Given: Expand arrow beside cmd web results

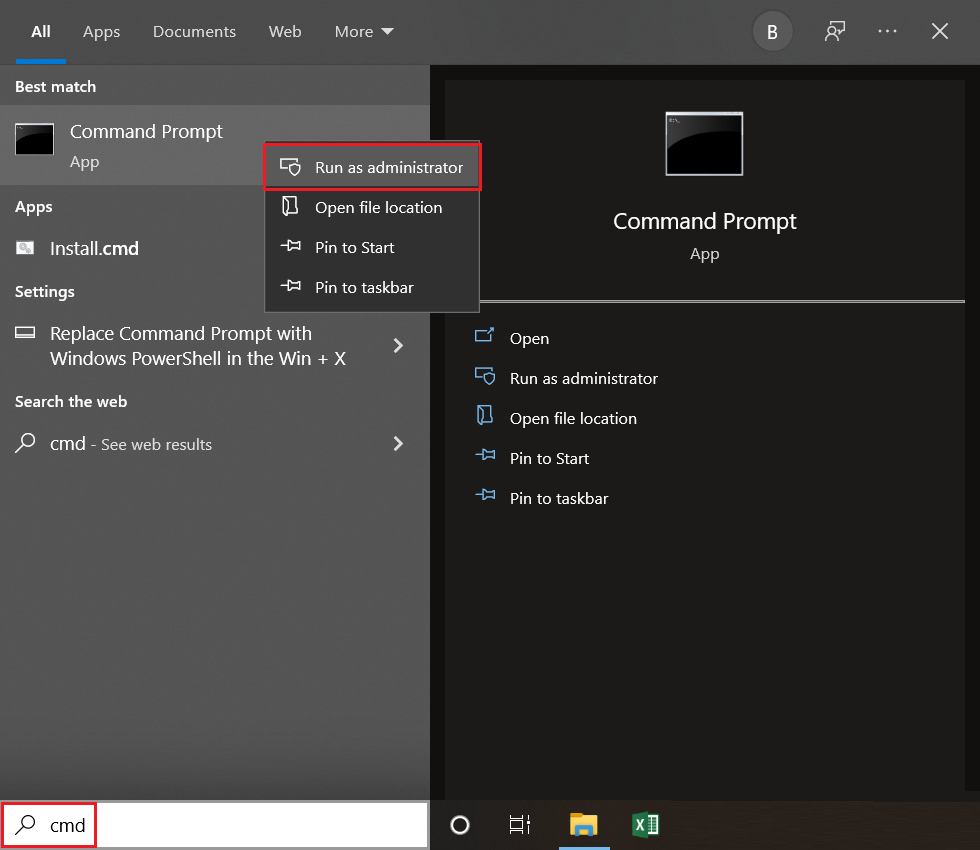Looking at the screenshot, I should (398, 444).
